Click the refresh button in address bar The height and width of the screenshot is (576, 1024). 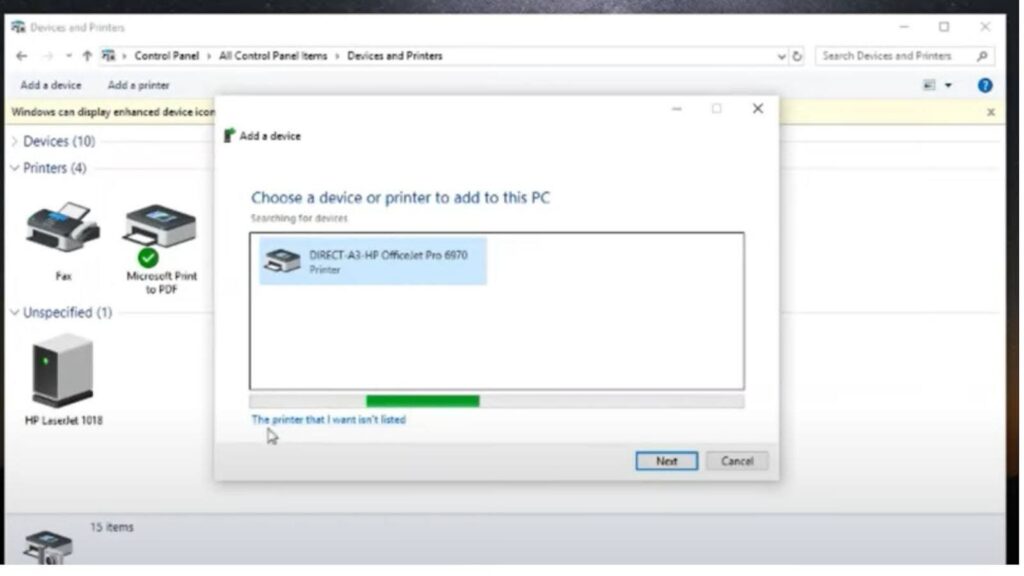tap(797, 56)
